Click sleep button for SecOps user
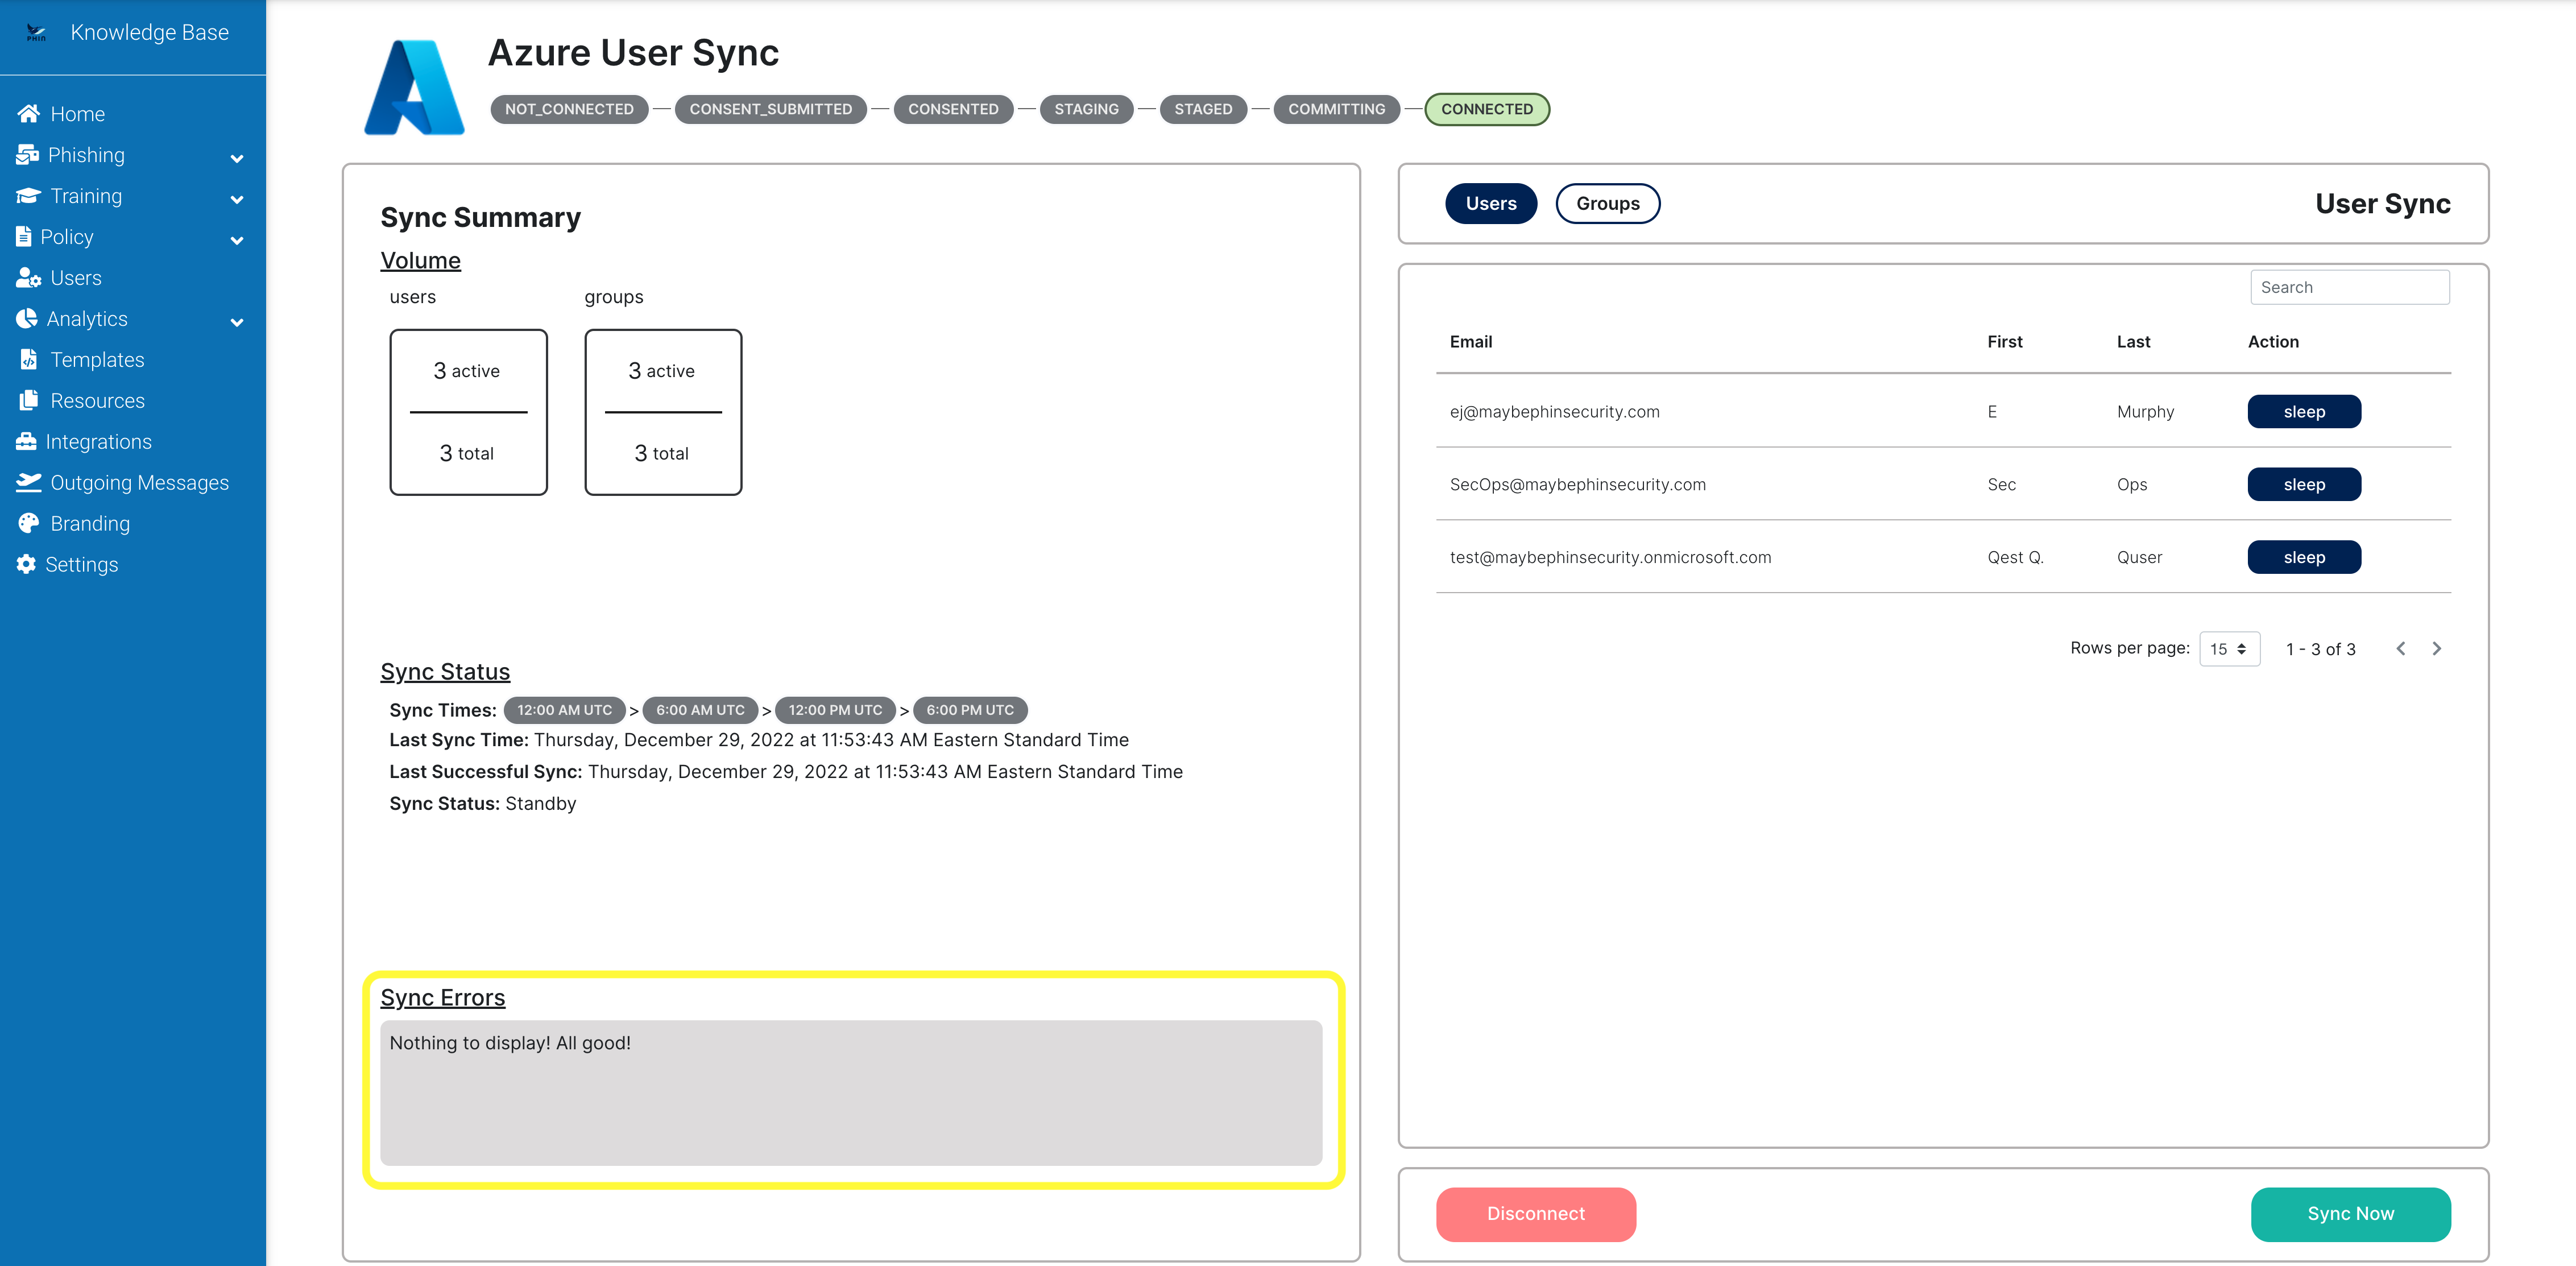Viewport: 2576px width, 1266px height. pyautogui.click(x=2304, y=485)
